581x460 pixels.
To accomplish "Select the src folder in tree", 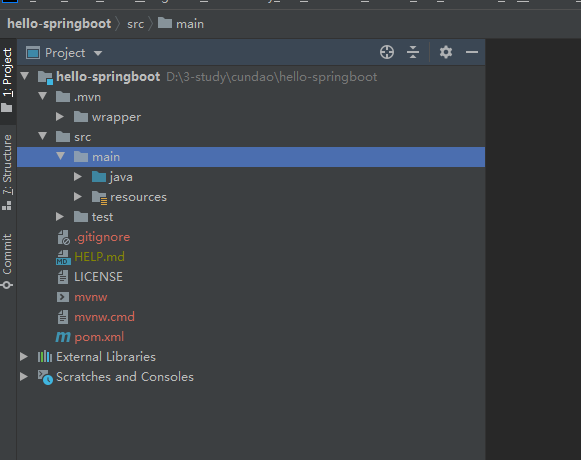I will coord(83,137).
